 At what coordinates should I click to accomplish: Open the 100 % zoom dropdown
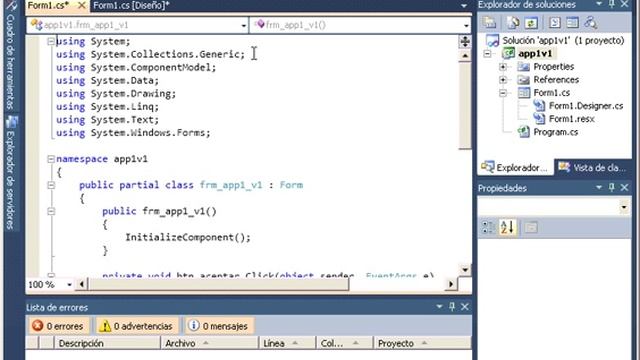point(69,284)
